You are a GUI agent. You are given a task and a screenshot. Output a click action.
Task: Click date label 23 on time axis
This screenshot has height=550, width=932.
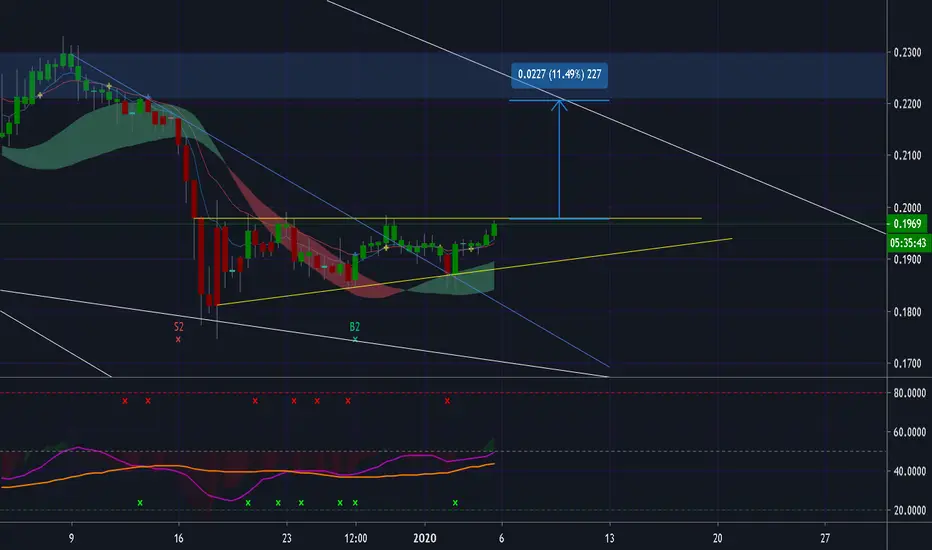(x=286, y=538)
